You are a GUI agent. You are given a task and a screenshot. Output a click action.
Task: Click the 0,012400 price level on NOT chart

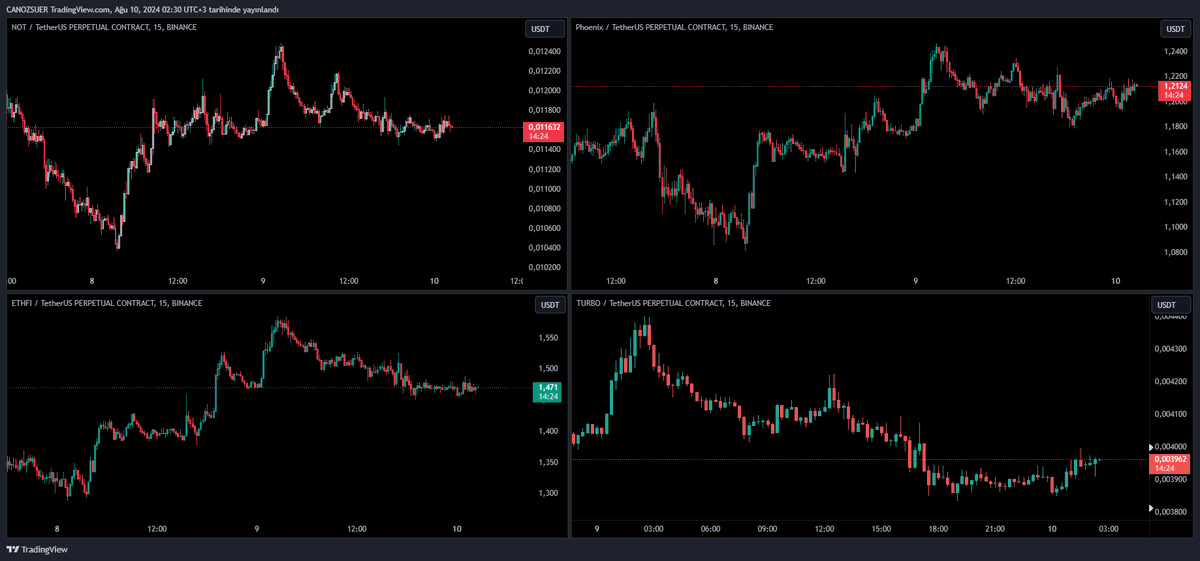coord(544,52)
